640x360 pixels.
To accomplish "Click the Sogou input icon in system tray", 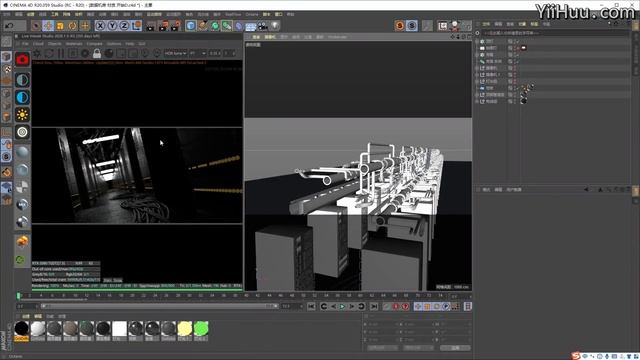I will [x=576, y=356].
